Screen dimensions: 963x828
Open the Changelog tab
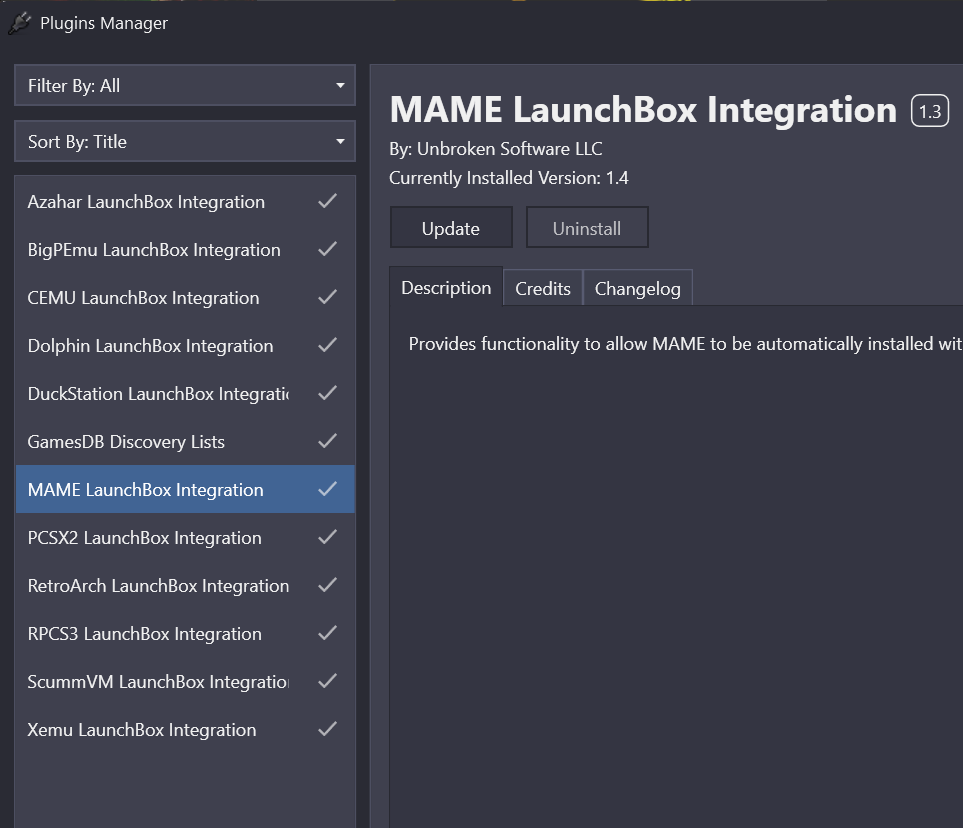point(637,289)
